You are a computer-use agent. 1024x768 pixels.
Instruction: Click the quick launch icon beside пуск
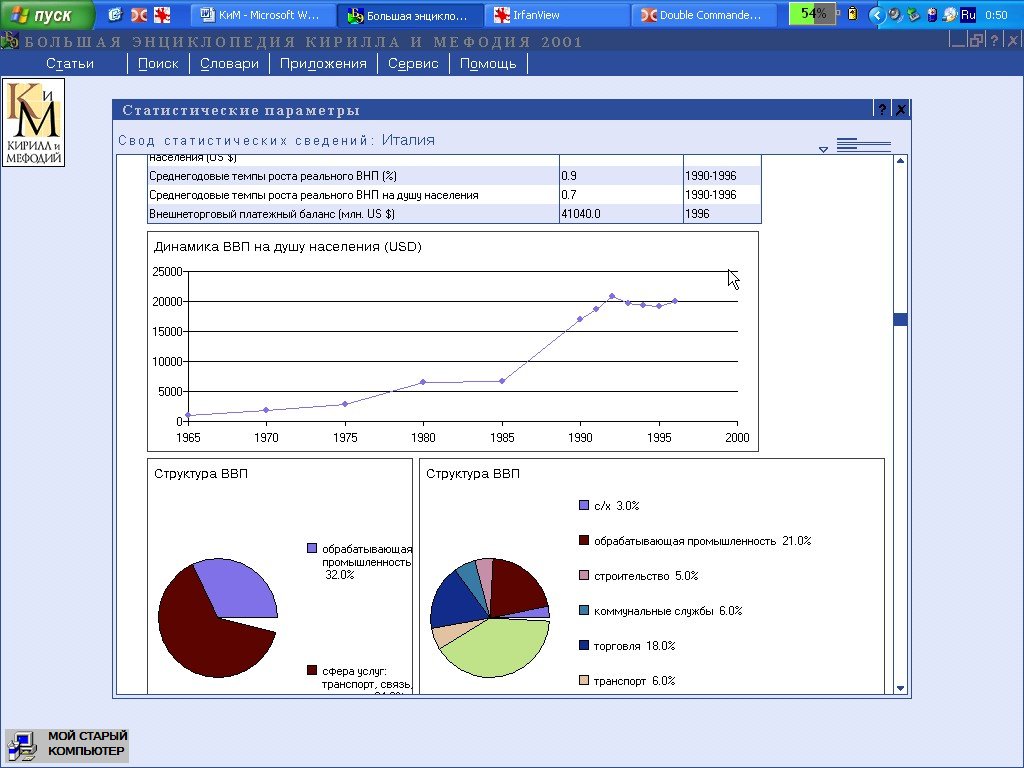pyautogui.click(x=116, y=15)
